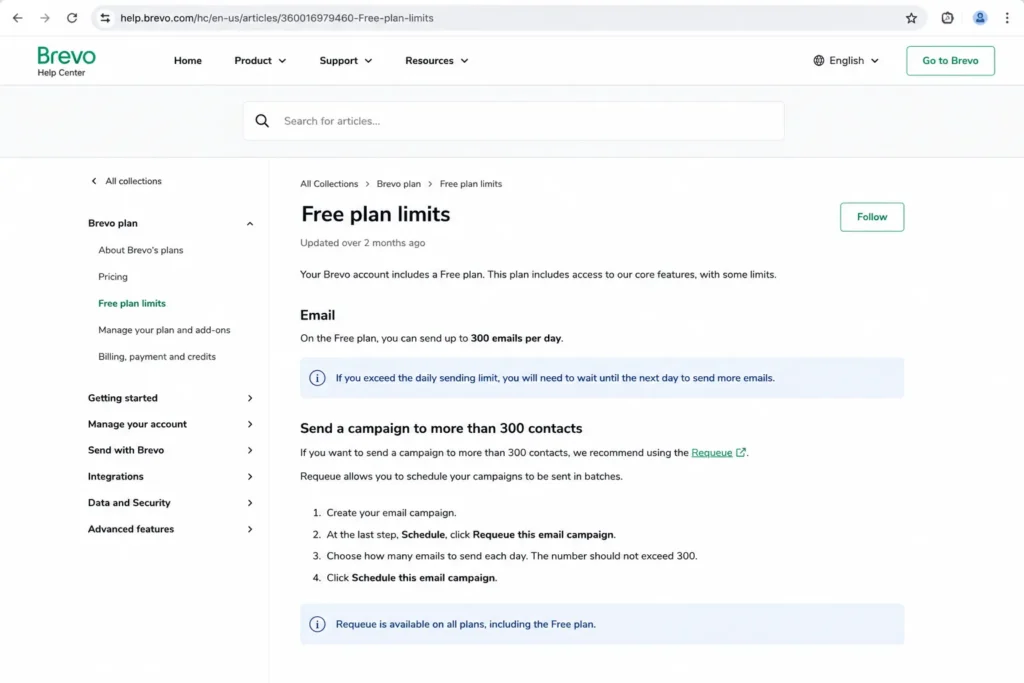Open the Requeue hyperlink

pos(712,453)
